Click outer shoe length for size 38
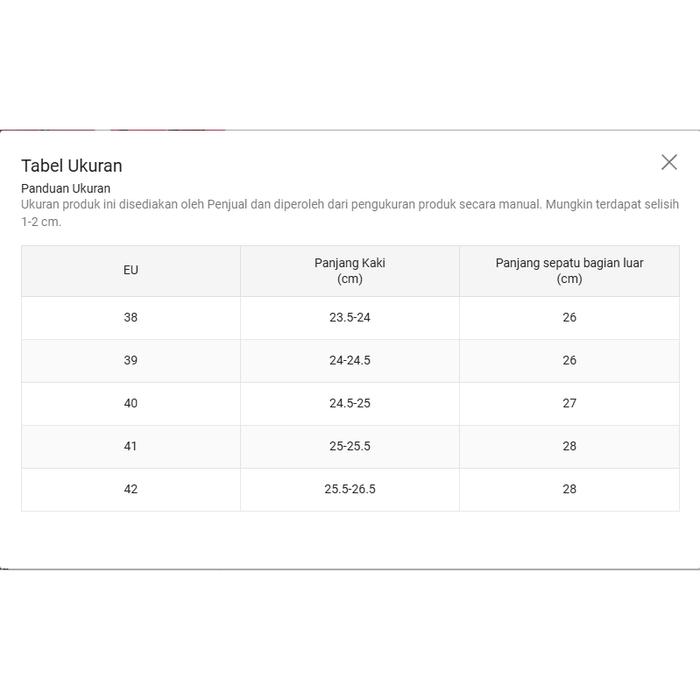This screenshot has width=700, height=700. point(569,317)
